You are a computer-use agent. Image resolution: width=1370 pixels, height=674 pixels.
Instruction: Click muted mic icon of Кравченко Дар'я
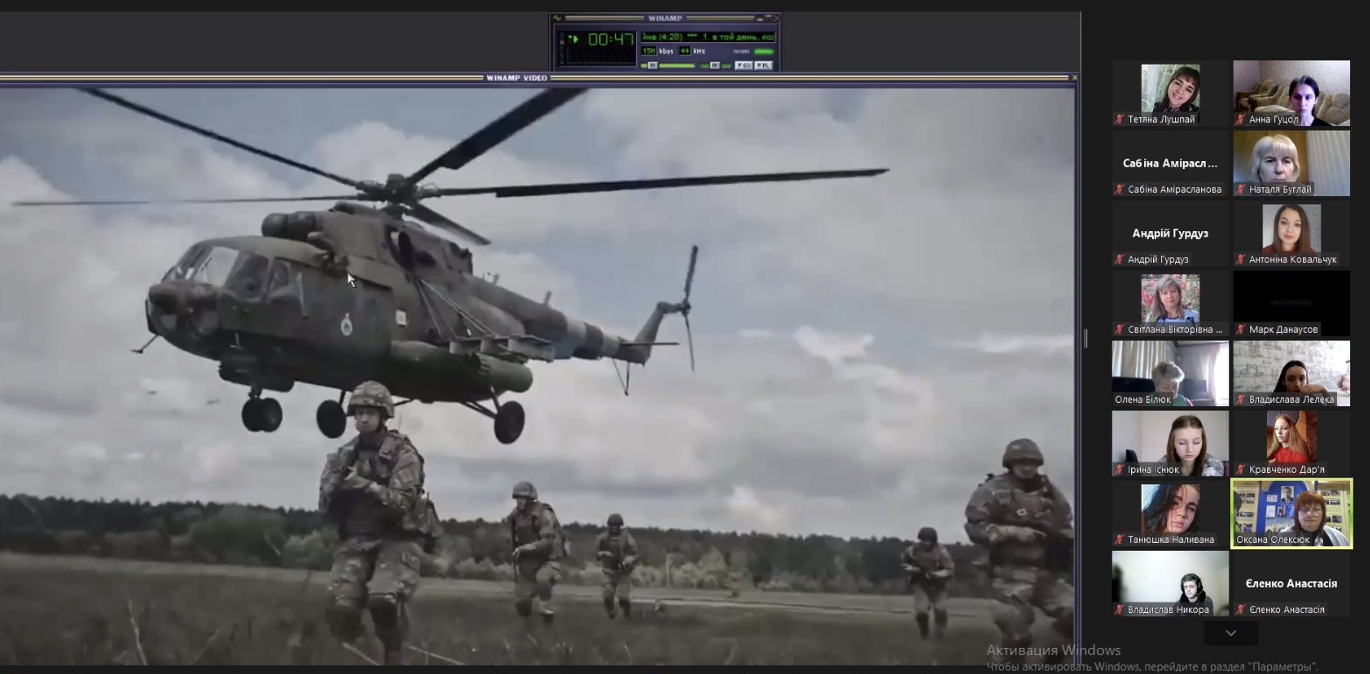pos(1241,469)
